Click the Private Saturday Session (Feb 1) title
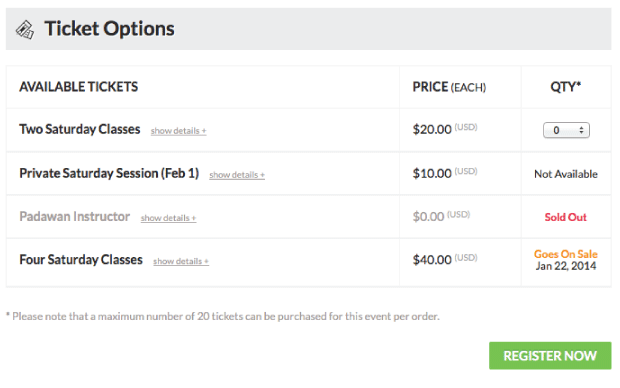 tap(109, 173)
